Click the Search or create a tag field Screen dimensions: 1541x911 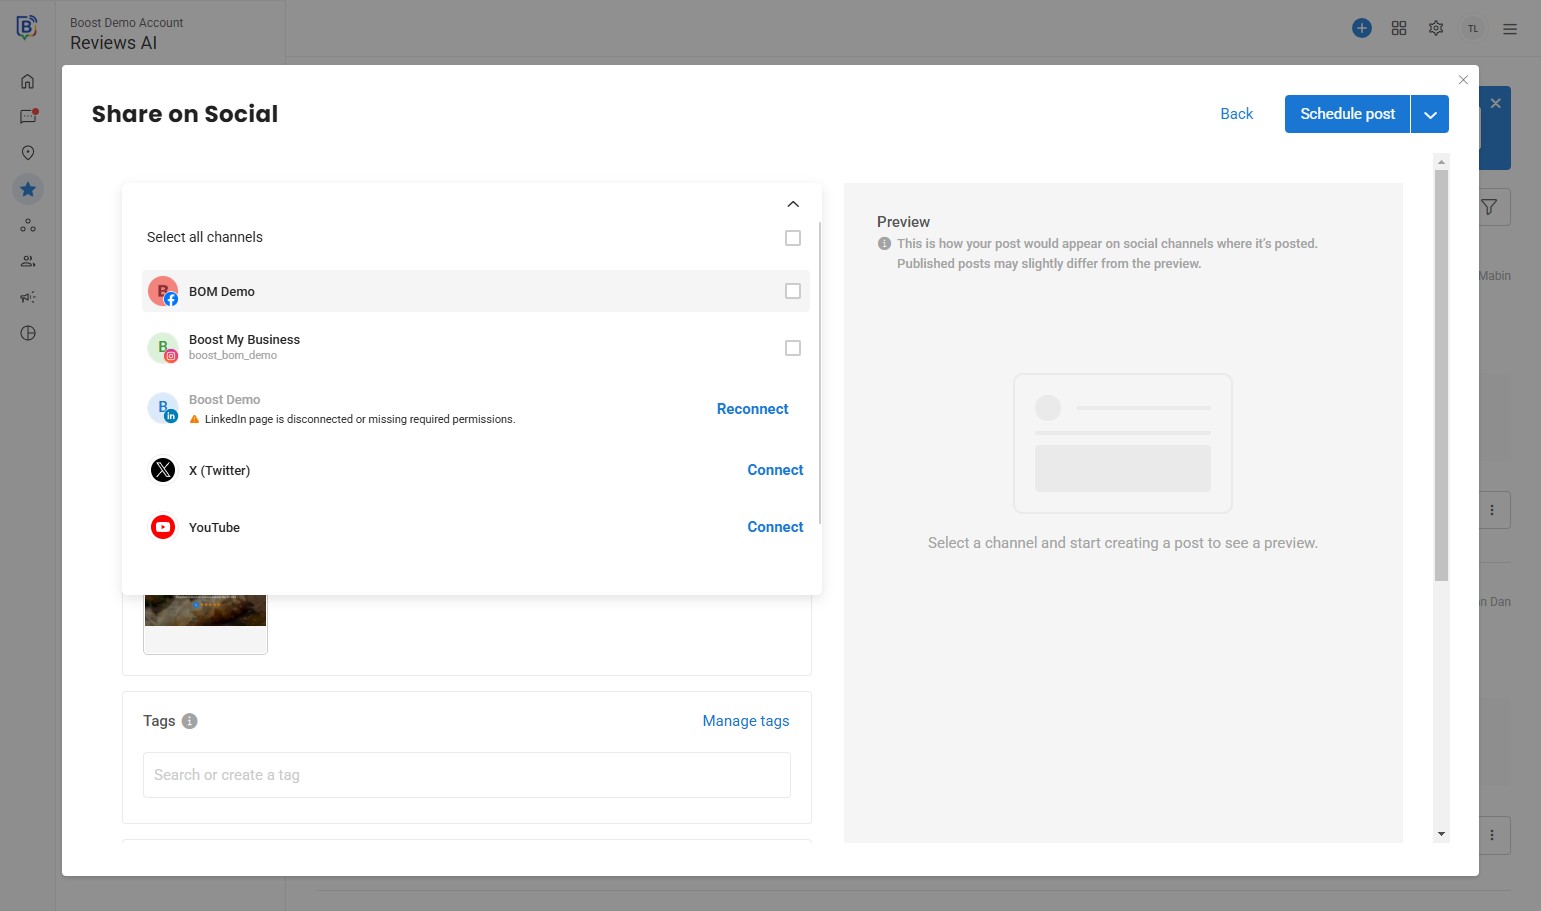[x=467, y=775]
